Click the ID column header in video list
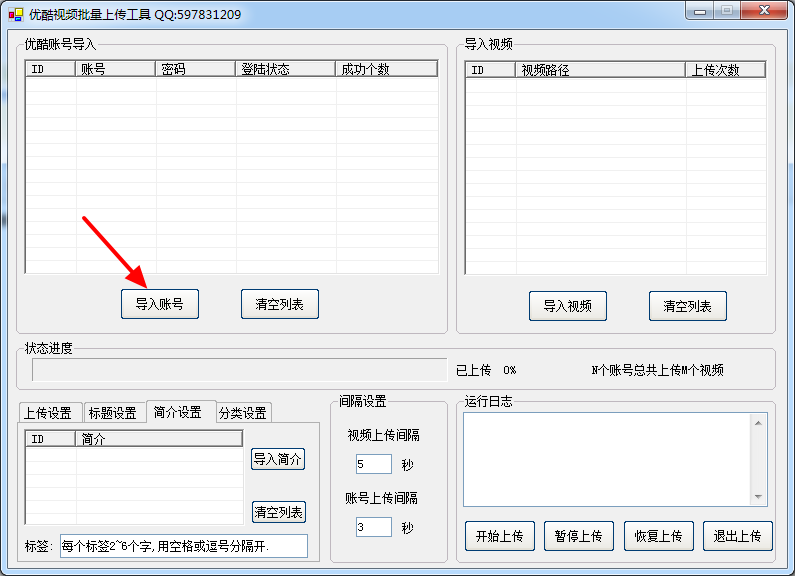 [x=491, y=70]
